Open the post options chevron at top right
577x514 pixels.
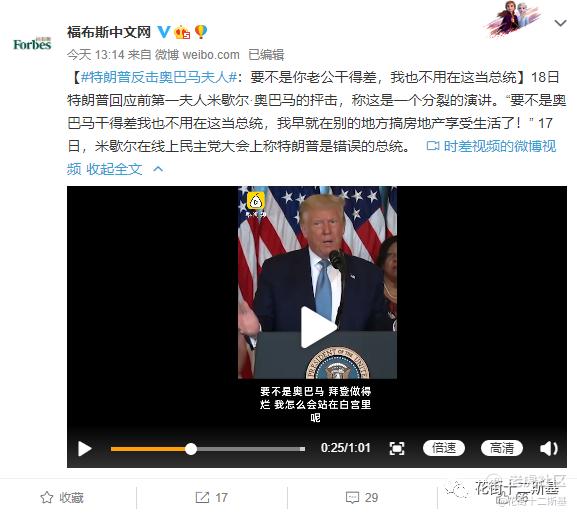[x=560, y=23]
